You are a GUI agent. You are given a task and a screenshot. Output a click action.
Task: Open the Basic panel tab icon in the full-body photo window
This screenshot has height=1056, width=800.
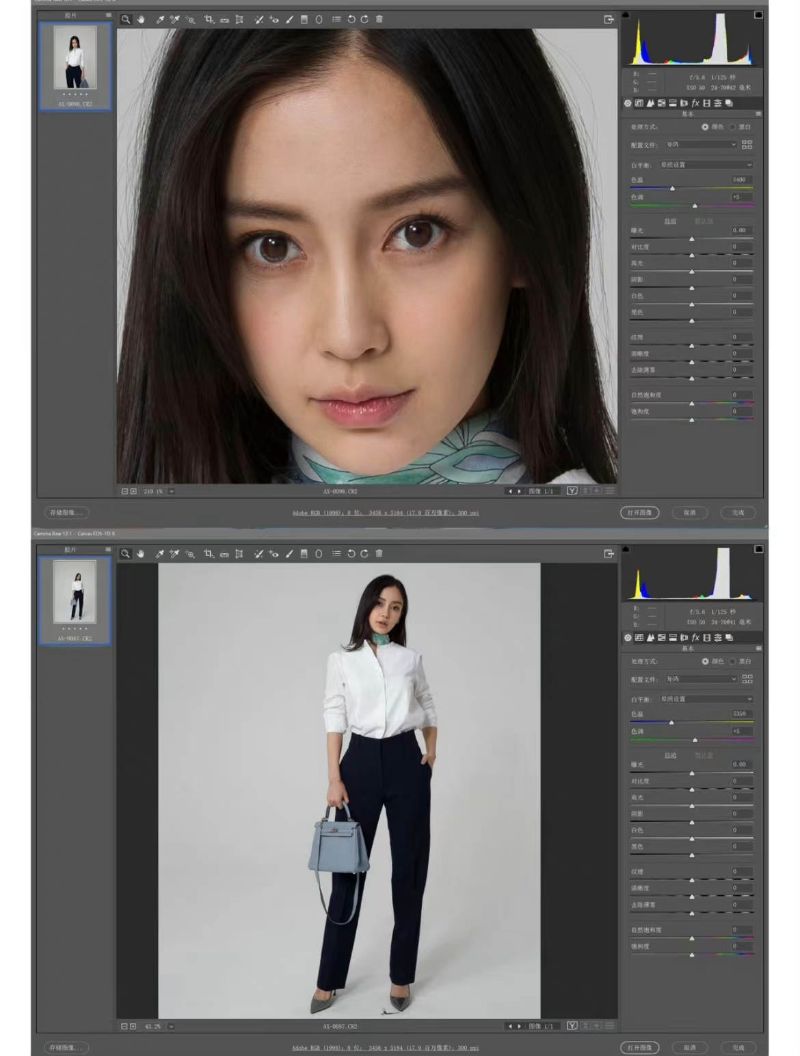[629, 637]
